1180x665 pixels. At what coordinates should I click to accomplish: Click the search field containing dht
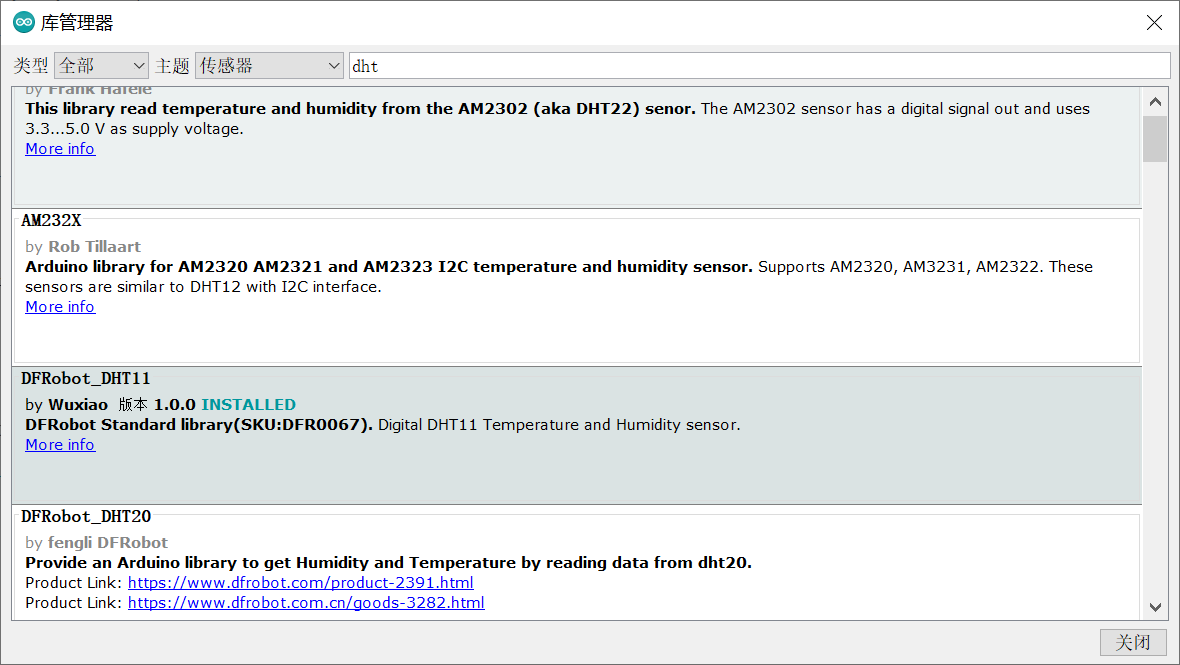pos(760,66)
